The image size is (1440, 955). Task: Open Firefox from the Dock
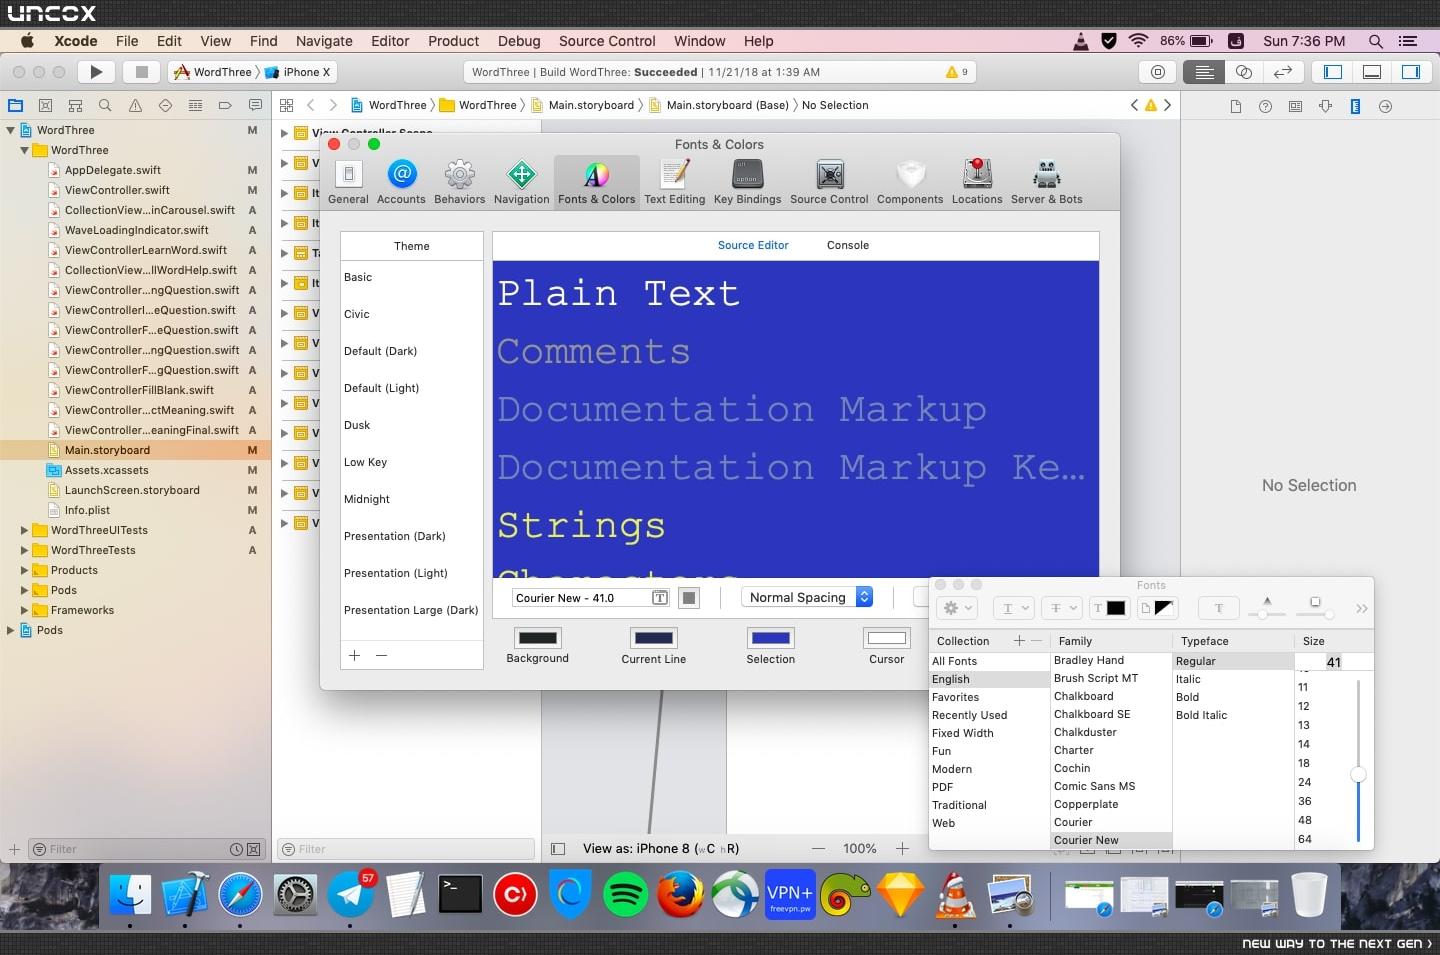pyautogui.click(x=680, y=895)
